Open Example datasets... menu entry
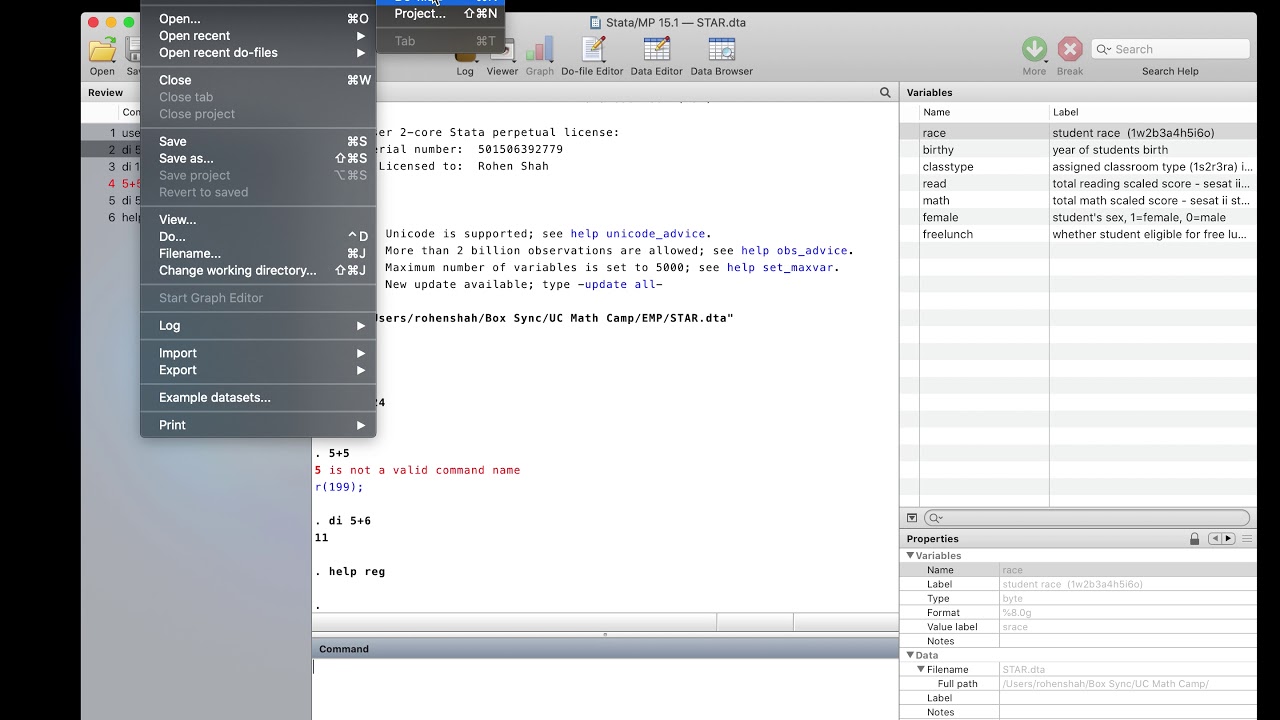Screen dimensions: 1280x720 coord(258,397)
